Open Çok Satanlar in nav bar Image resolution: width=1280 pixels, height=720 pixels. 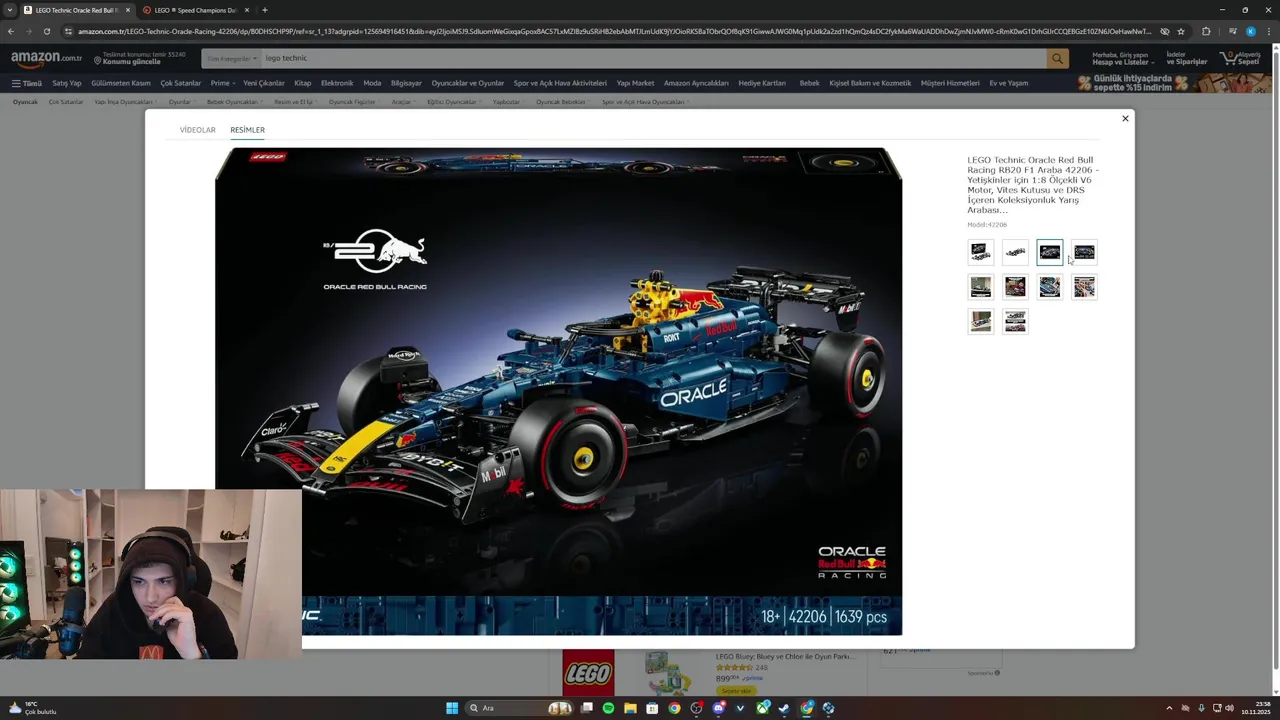(x=181, y=83)
